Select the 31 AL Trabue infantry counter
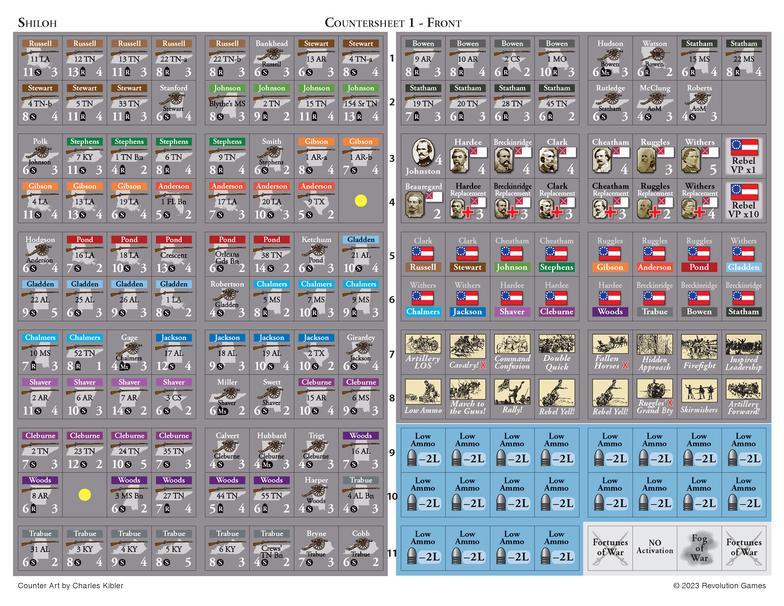 tap(40, 548)
